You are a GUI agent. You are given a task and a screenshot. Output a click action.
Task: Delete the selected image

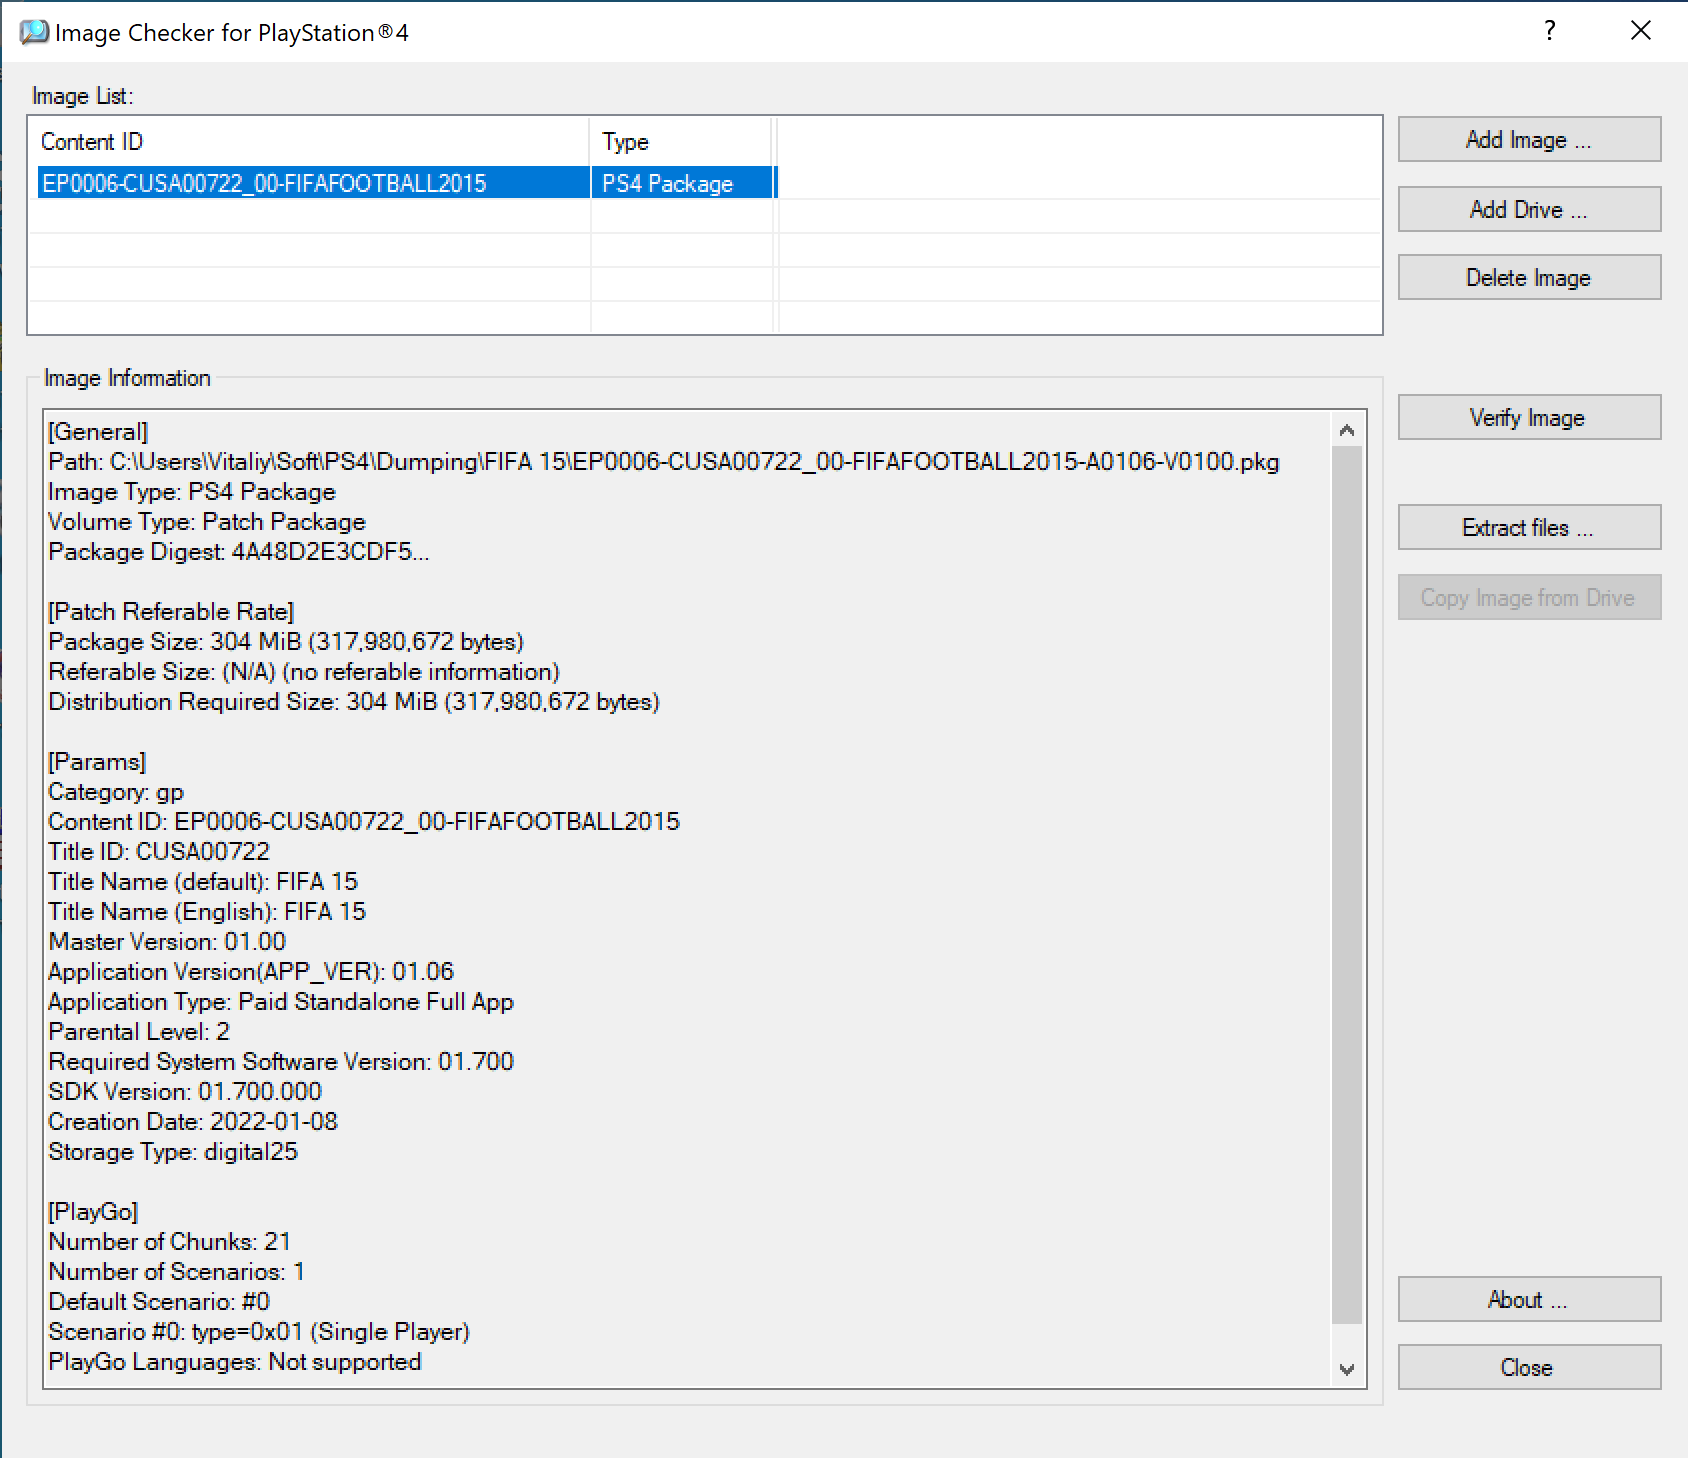[1529, 278]
